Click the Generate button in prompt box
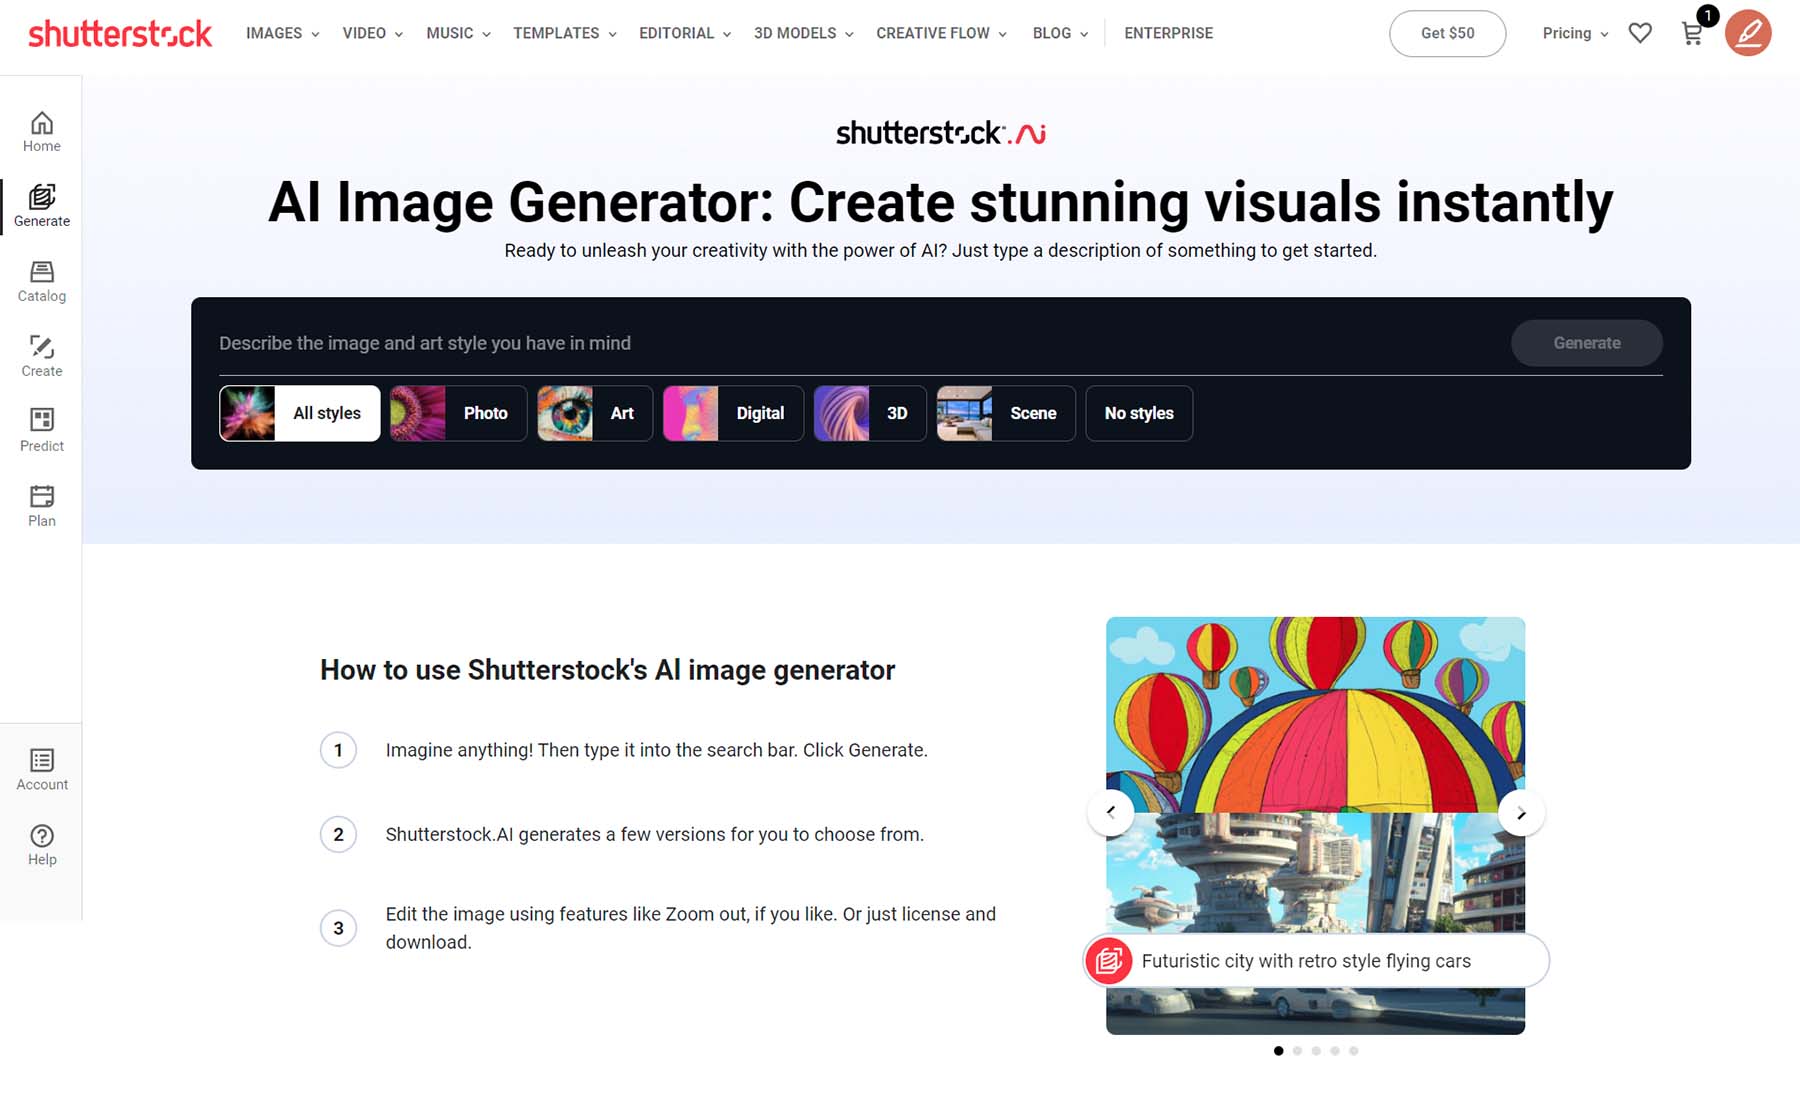Screen dimensions: 1800x1109 1587,343
